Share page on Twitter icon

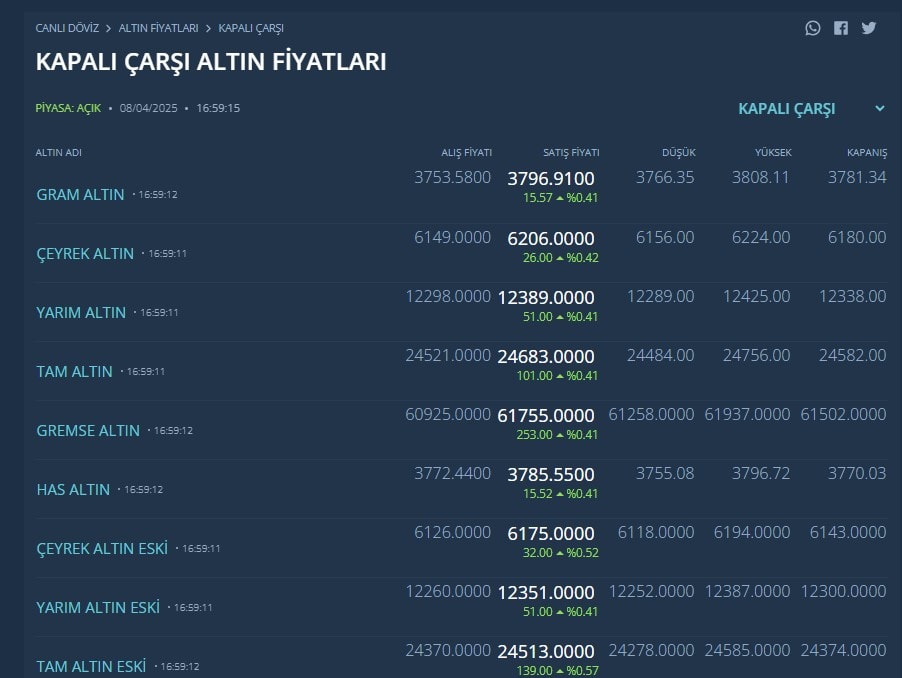point(868,28)
